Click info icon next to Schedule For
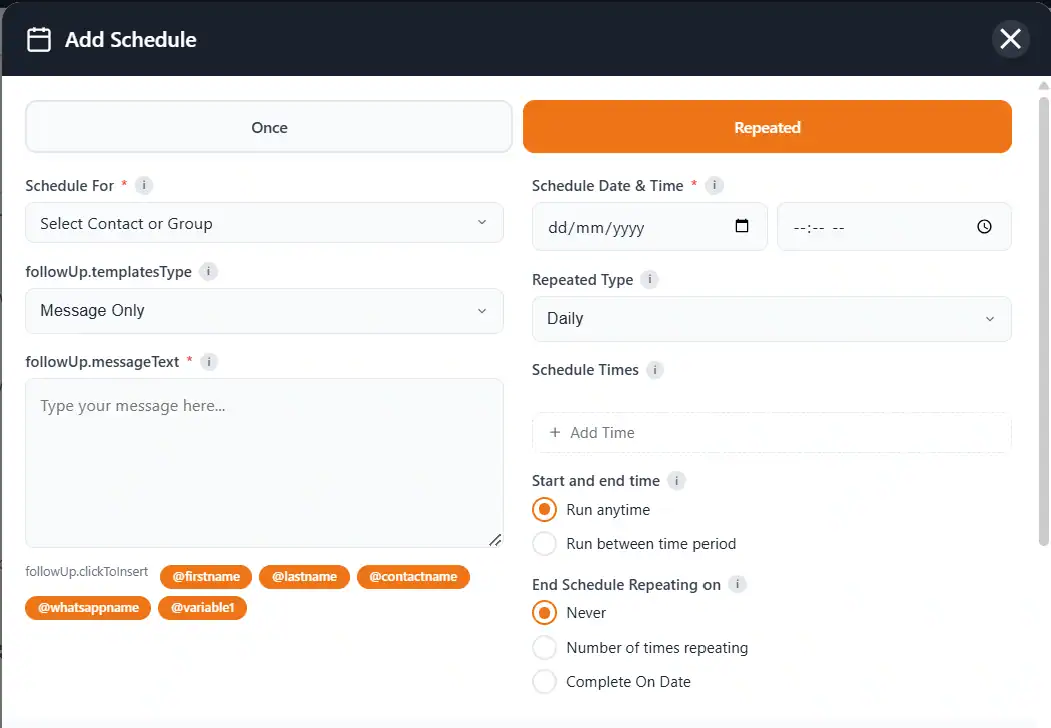This screenshot has height=728, width=1051. coord(144,185)
